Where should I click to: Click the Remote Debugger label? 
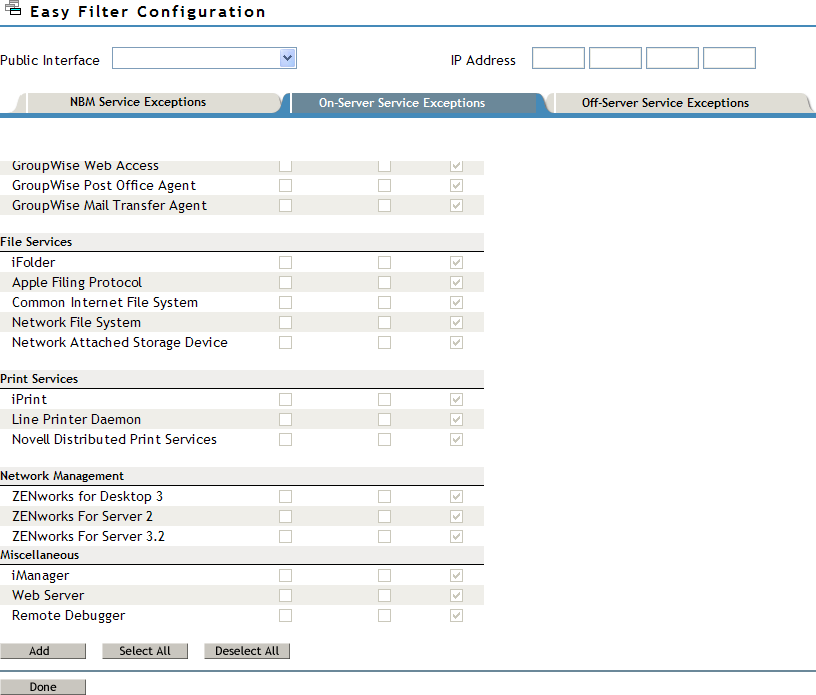[x=68, y=615]
